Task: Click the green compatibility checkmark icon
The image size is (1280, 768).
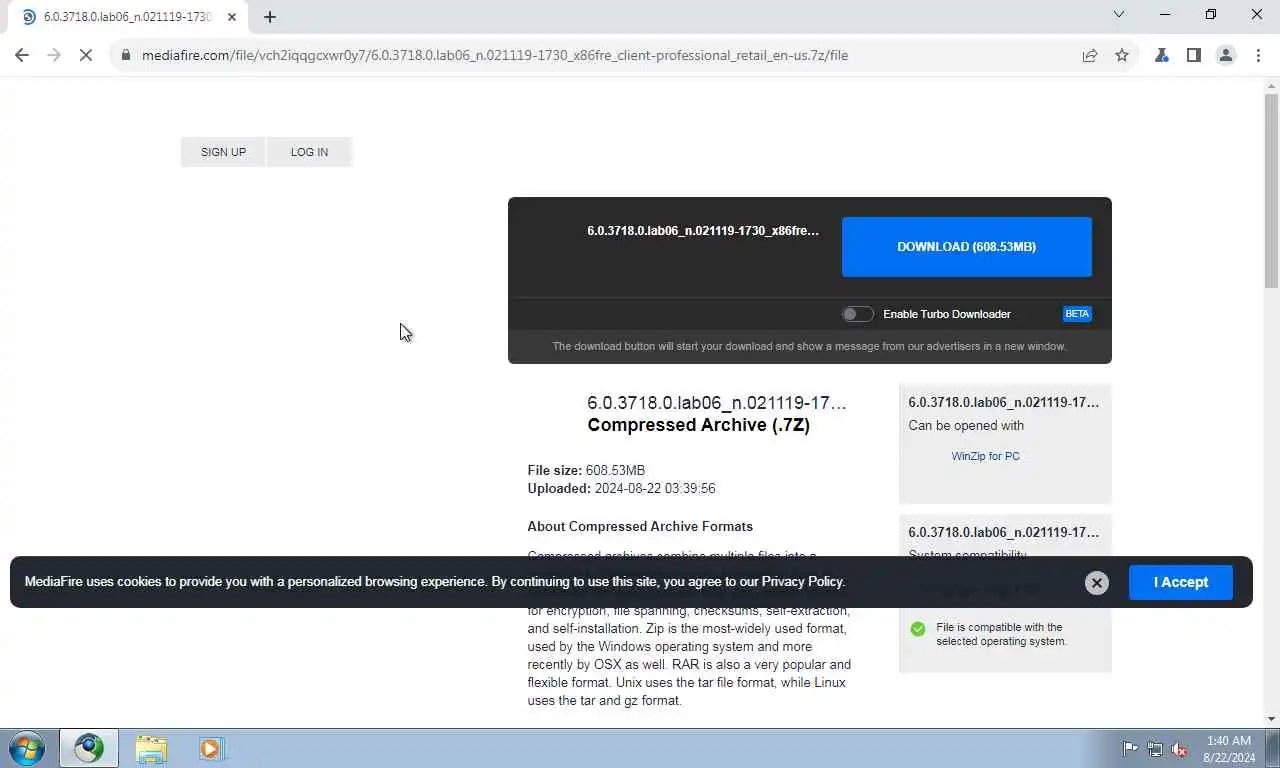Action: [917, 629]
